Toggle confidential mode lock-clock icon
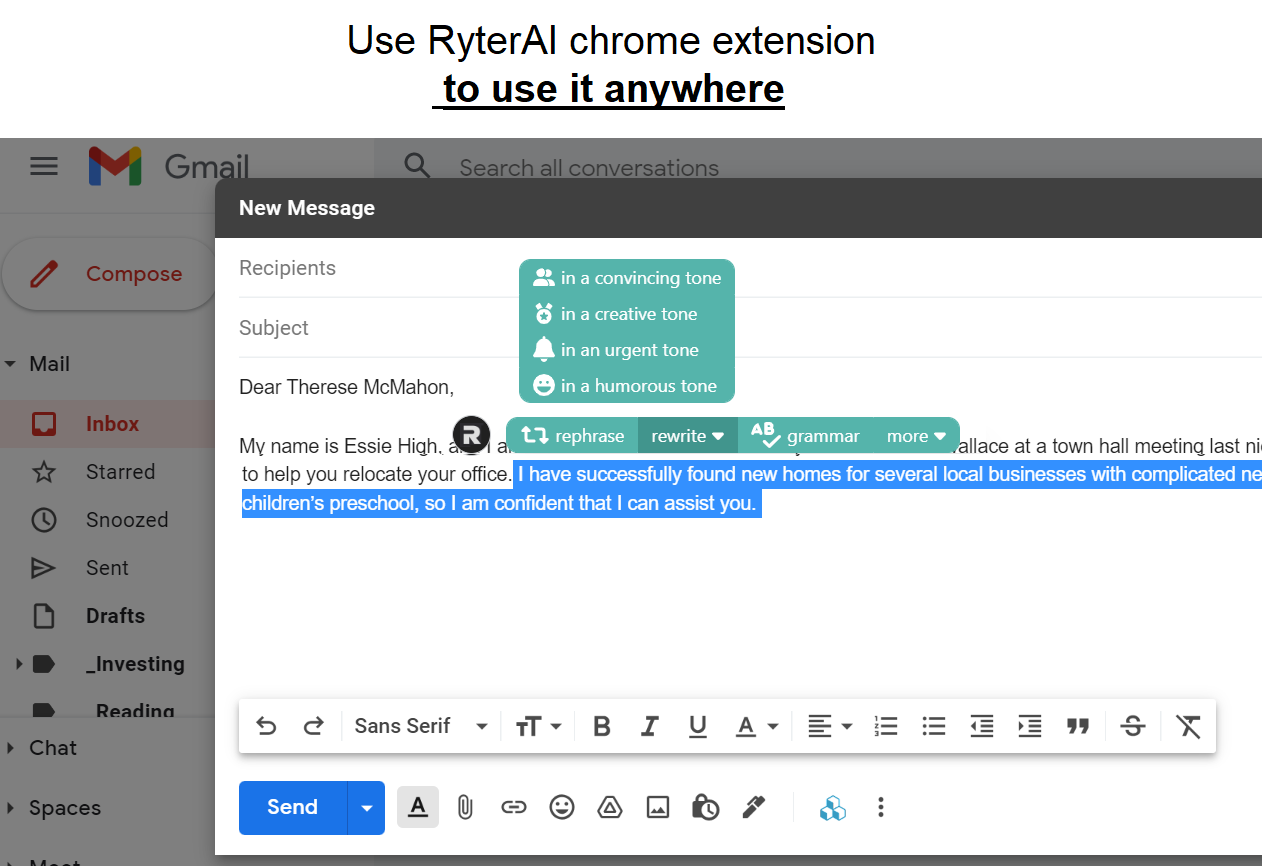Image resolution: width=1270 pixels, height=866 pixels. [x=706, y=807]
